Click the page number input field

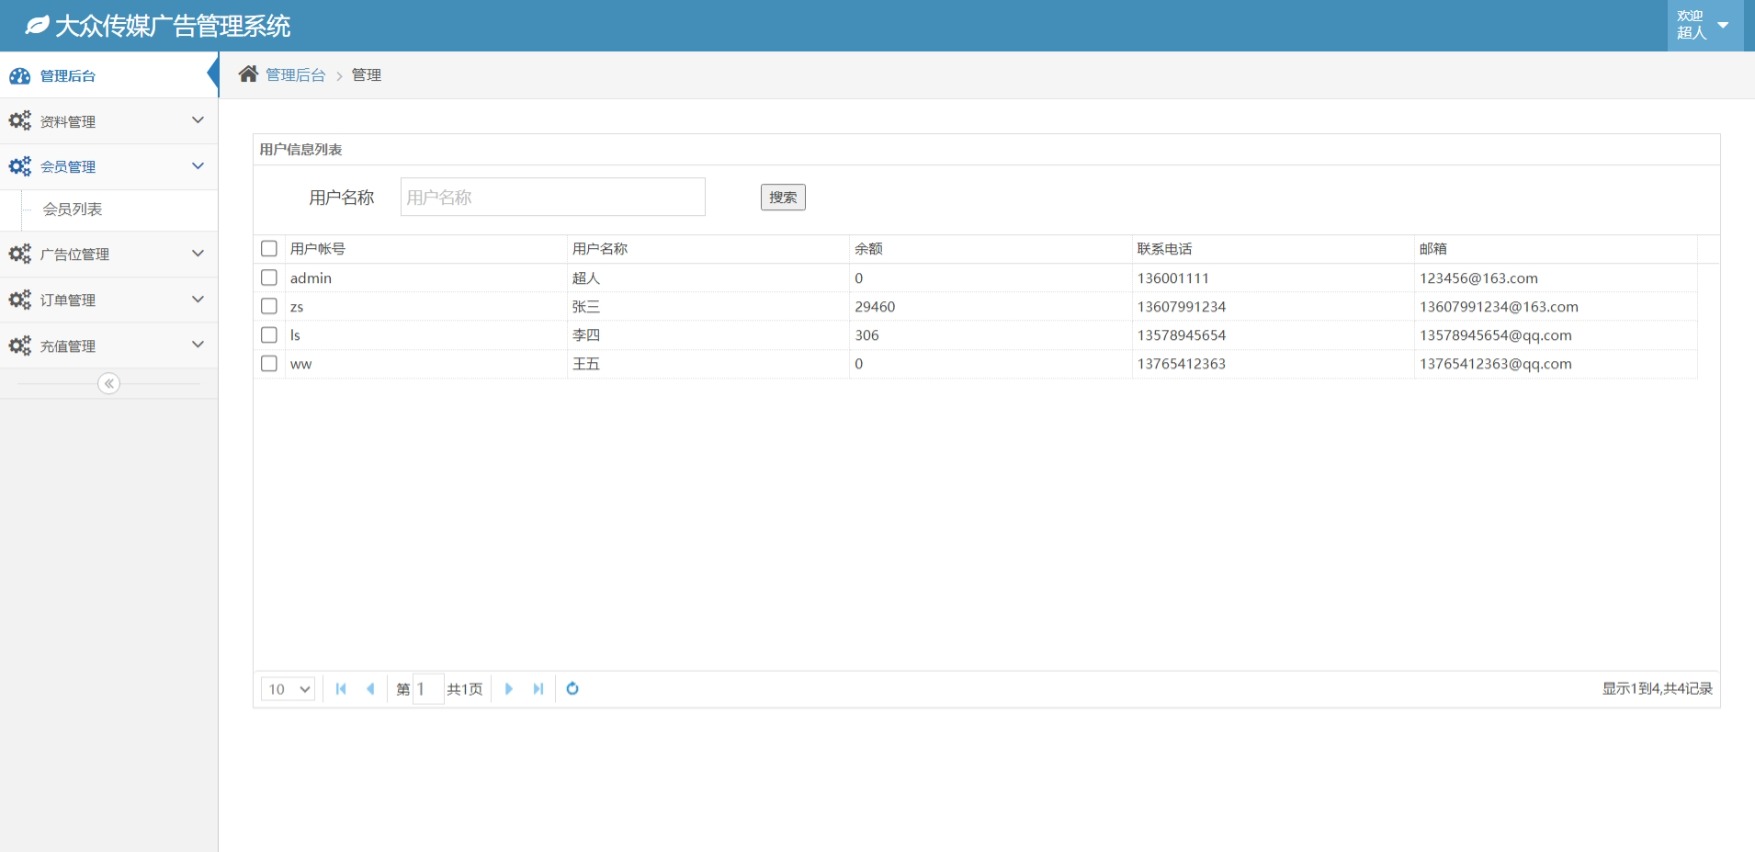tap(428, 689)
